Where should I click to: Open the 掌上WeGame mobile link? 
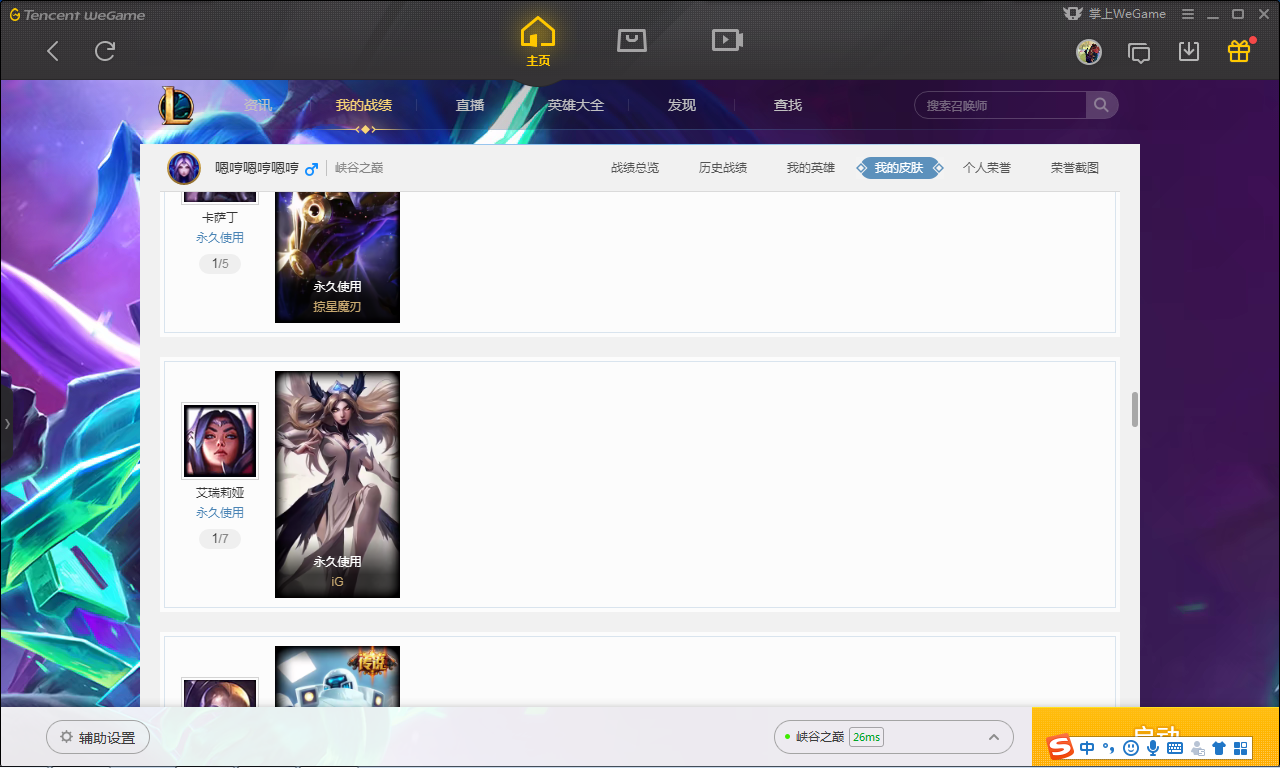(x=1115, y=14)
